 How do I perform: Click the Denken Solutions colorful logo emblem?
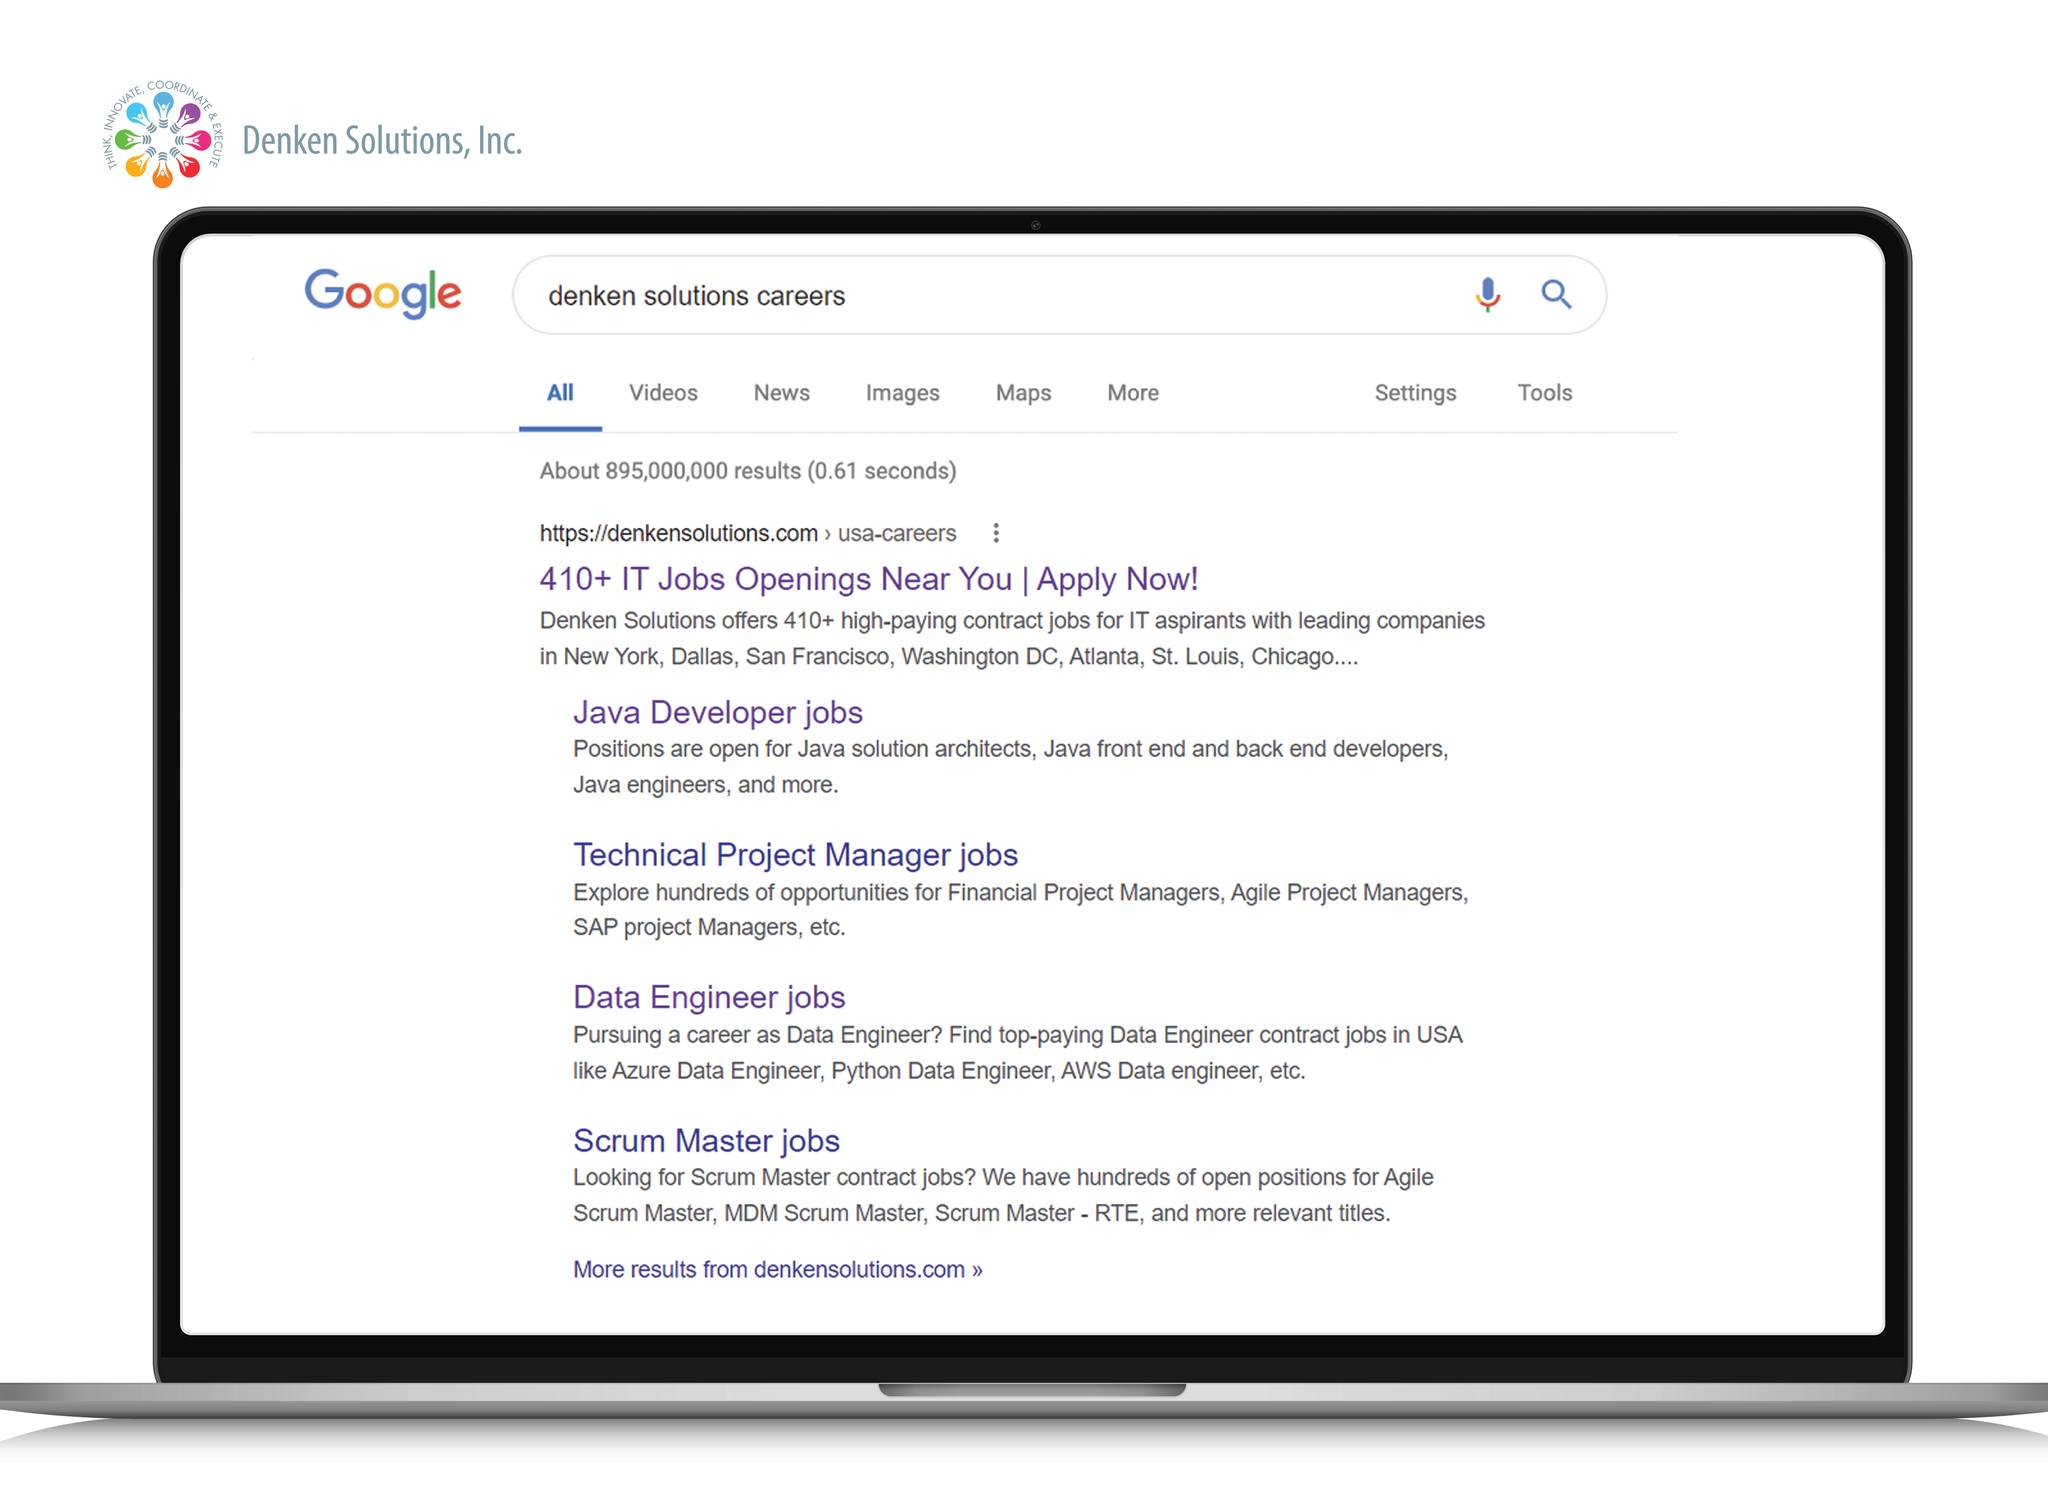coord(162,134)
